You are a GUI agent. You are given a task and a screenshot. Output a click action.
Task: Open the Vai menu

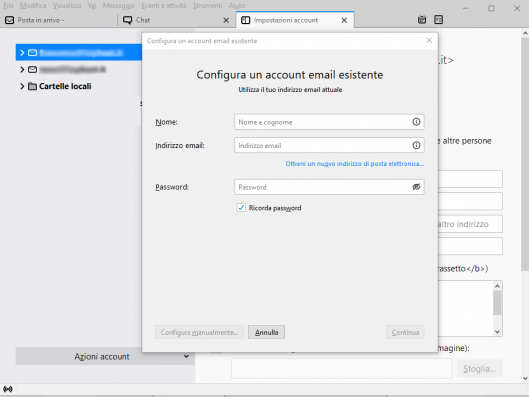click(92, 5)
